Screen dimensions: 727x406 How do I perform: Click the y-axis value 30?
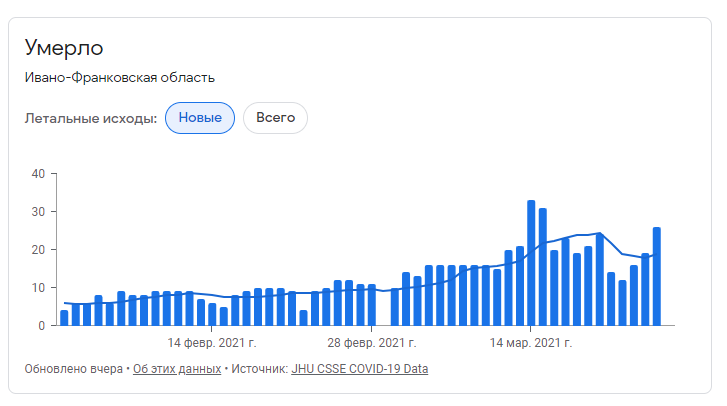pos(39,212)
